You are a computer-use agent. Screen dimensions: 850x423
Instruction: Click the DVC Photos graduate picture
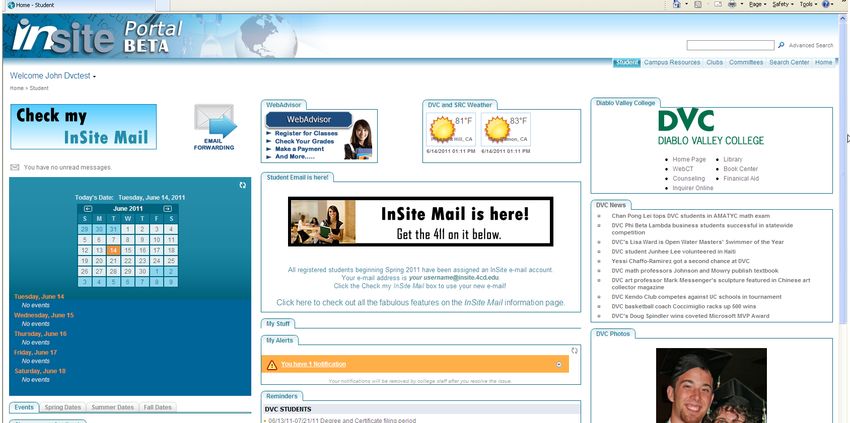tap(711, 385)
